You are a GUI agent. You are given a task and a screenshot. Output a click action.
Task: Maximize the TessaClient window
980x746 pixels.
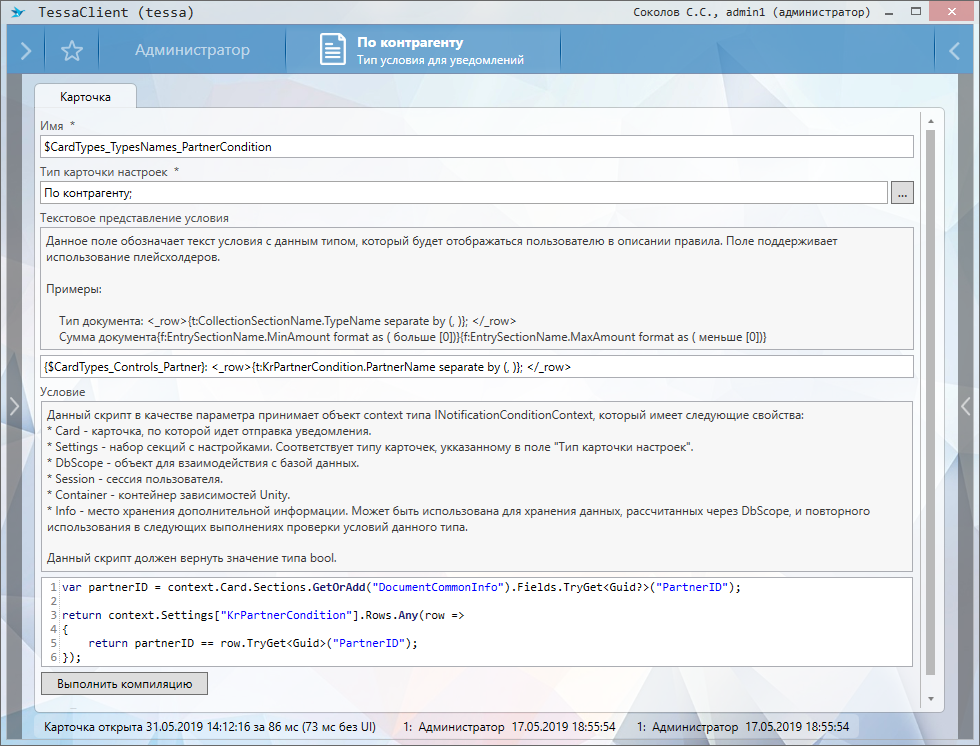point(917,13)
